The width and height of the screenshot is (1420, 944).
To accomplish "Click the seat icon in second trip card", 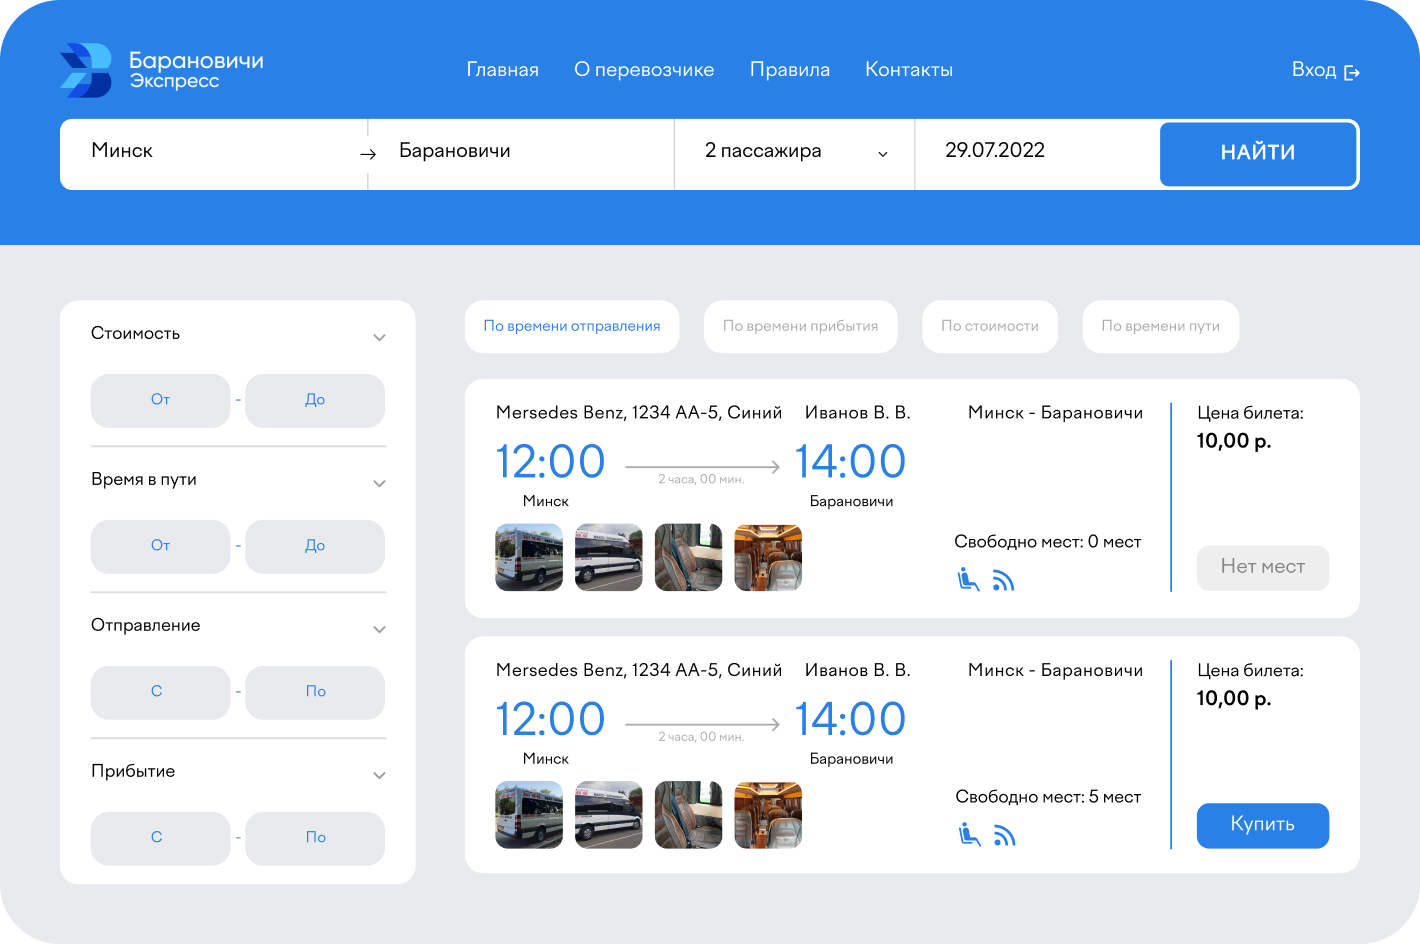I will [x=968, y=834].
